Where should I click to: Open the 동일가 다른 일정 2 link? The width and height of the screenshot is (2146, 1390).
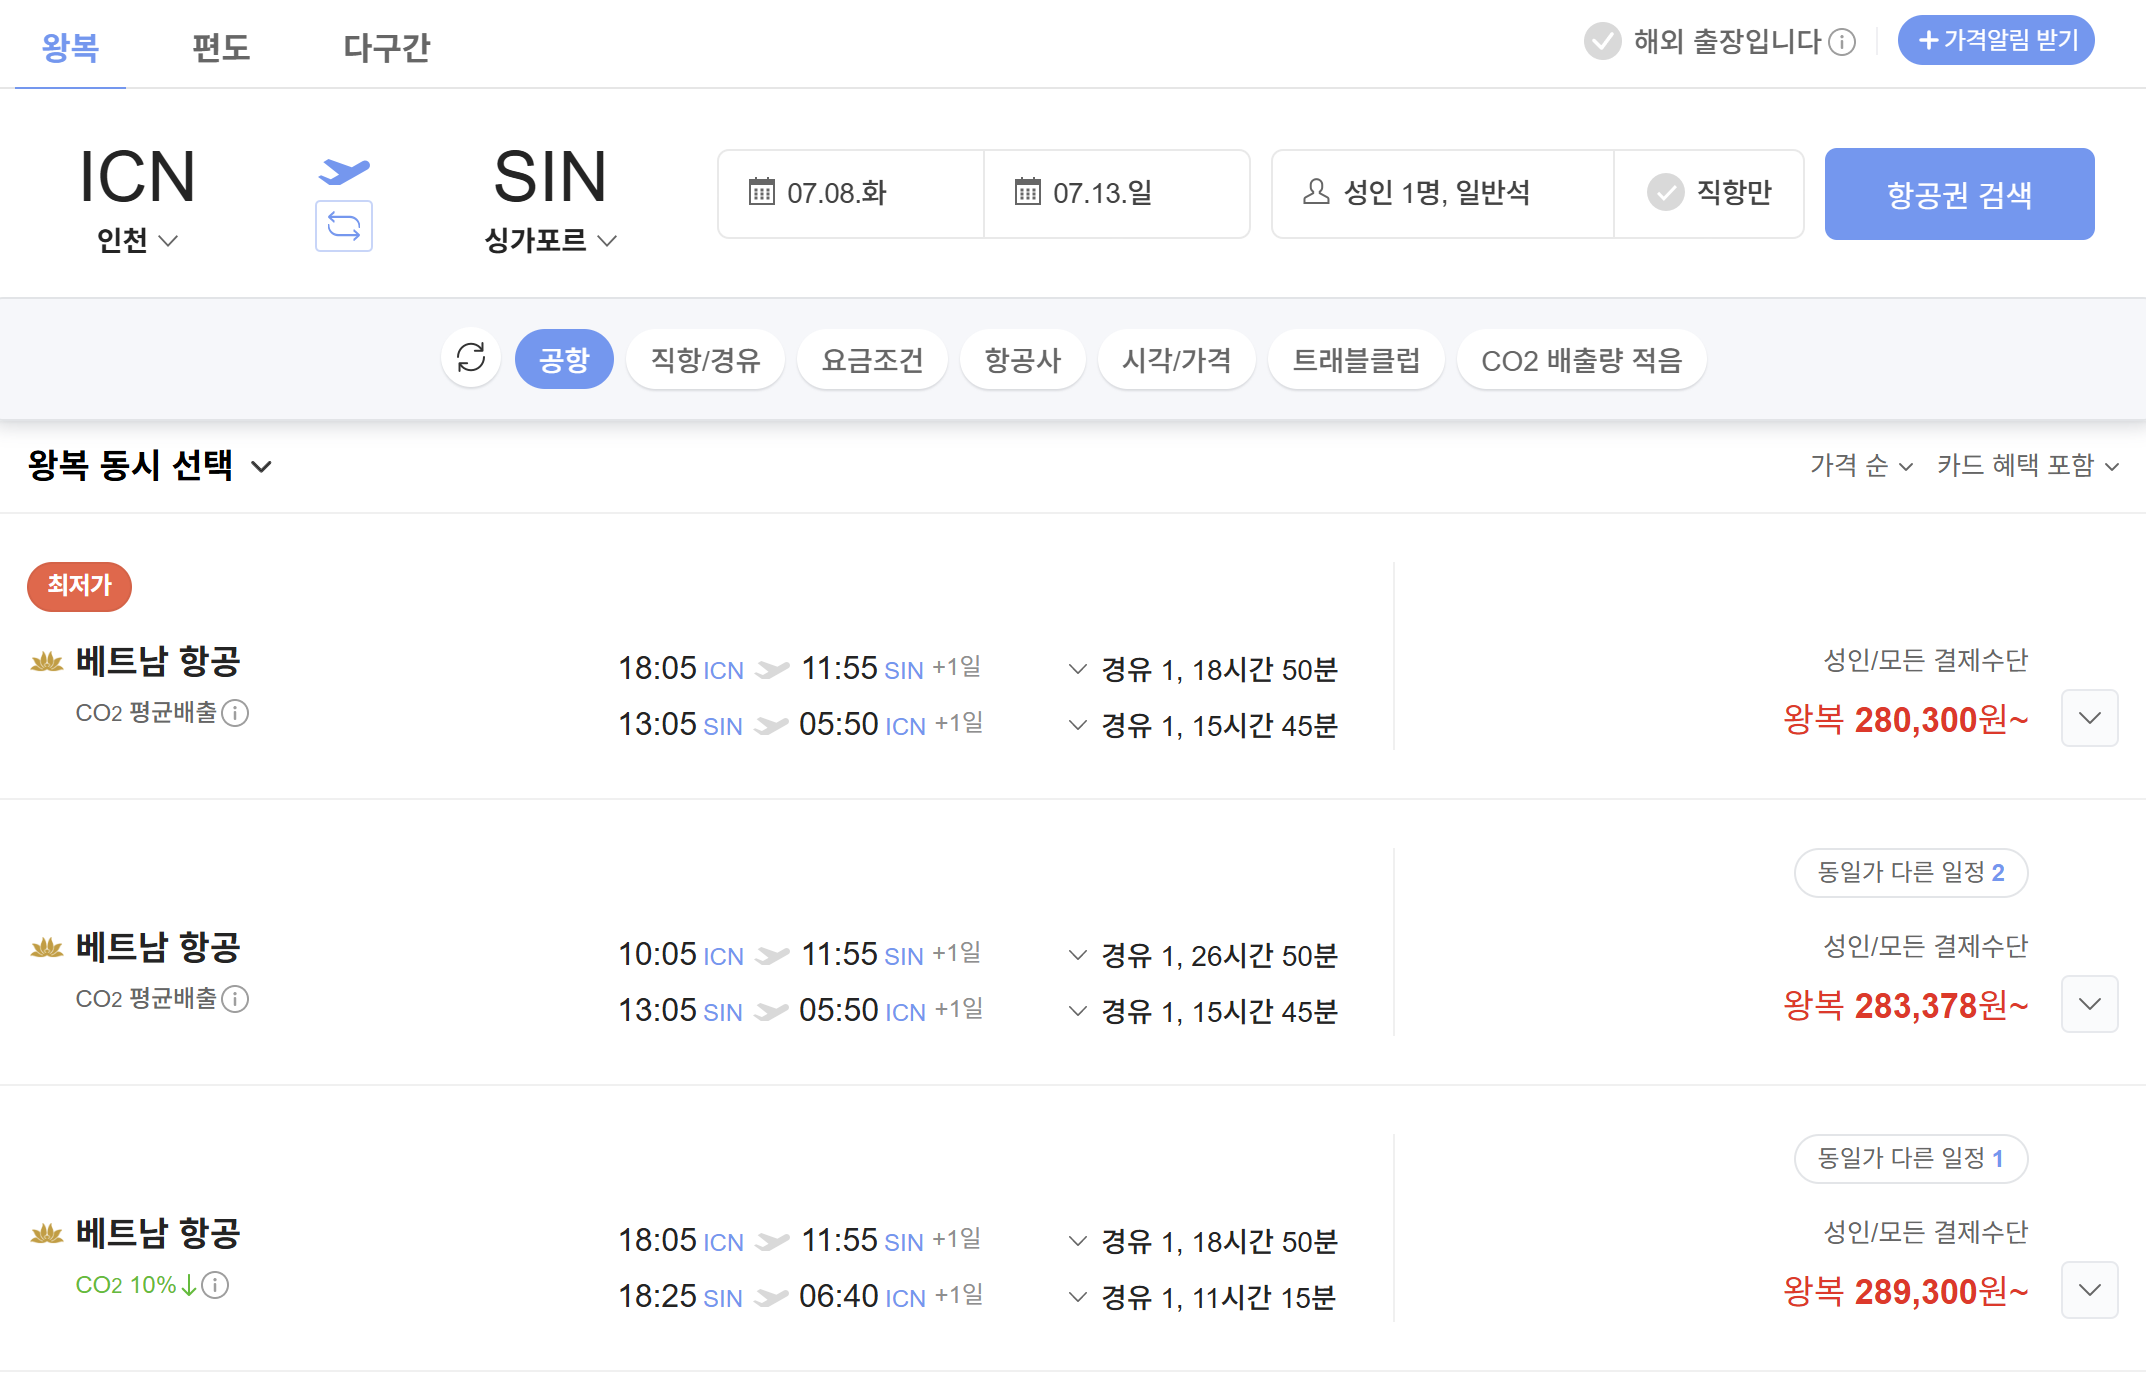click(x=1910, y=872)
